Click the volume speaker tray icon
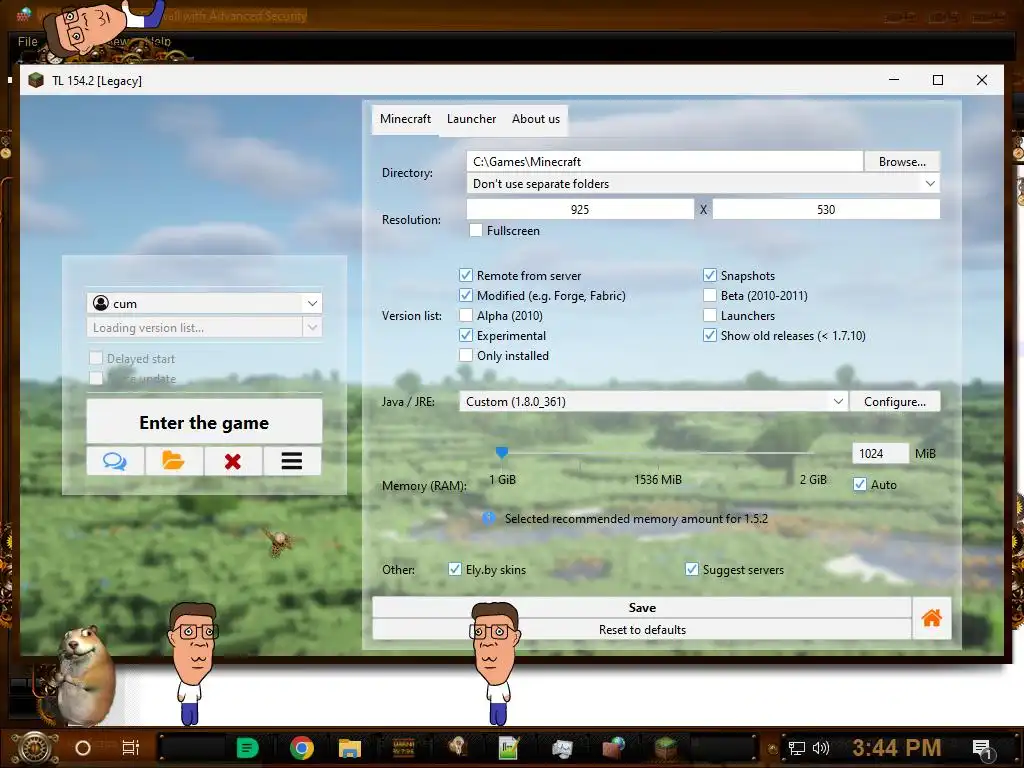Image resolution: width=1024 pixels, height=768 pixels. [x=821, y=748]
